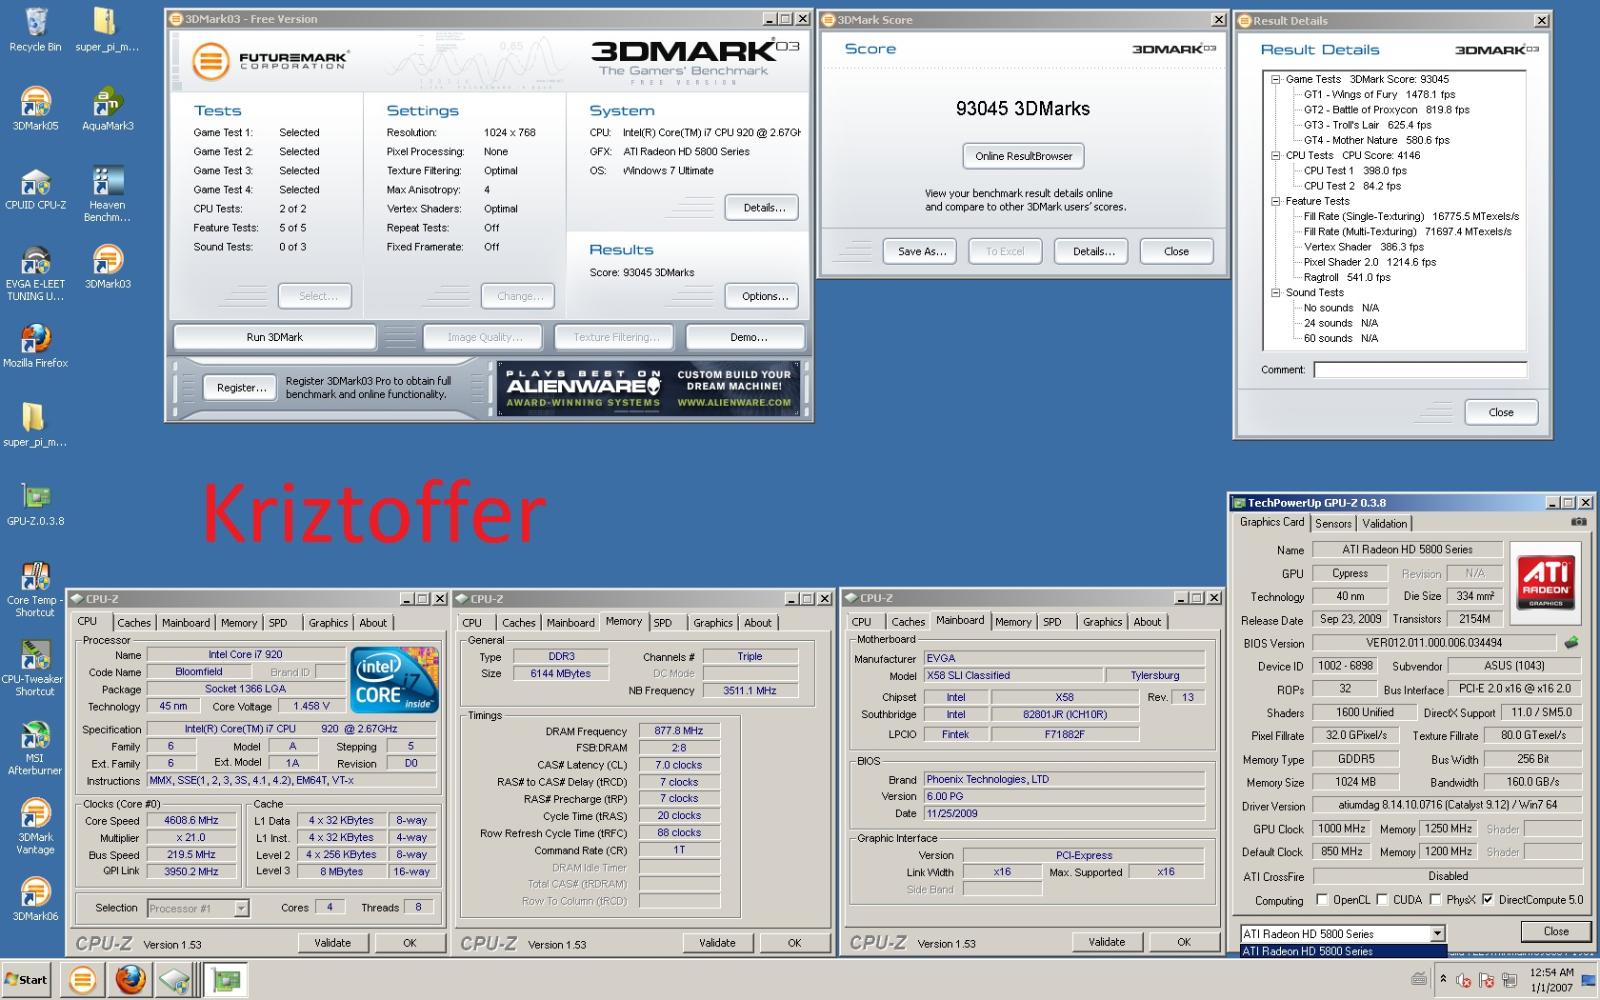This screenshot has height=1000, width=1600.
Task: Collapse the Feature Tests tree node
Action: pyautogui.click(x=1276, y=201)
